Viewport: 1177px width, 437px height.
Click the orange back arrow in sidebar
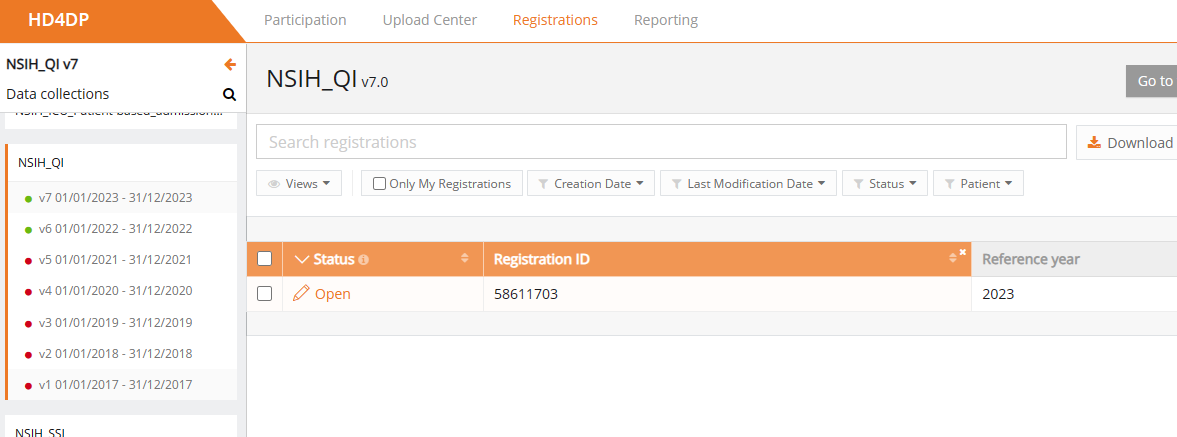pyautogui.click(x=230, y=65)
